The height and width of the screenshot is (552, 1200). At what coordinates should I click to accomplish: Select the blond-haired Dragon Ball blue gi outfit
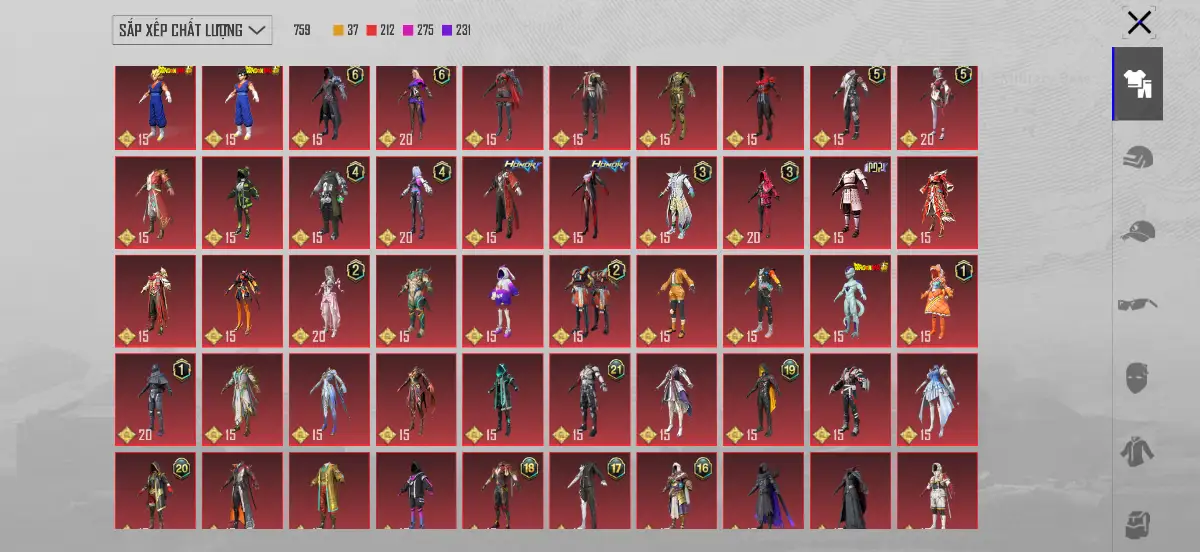156,108
